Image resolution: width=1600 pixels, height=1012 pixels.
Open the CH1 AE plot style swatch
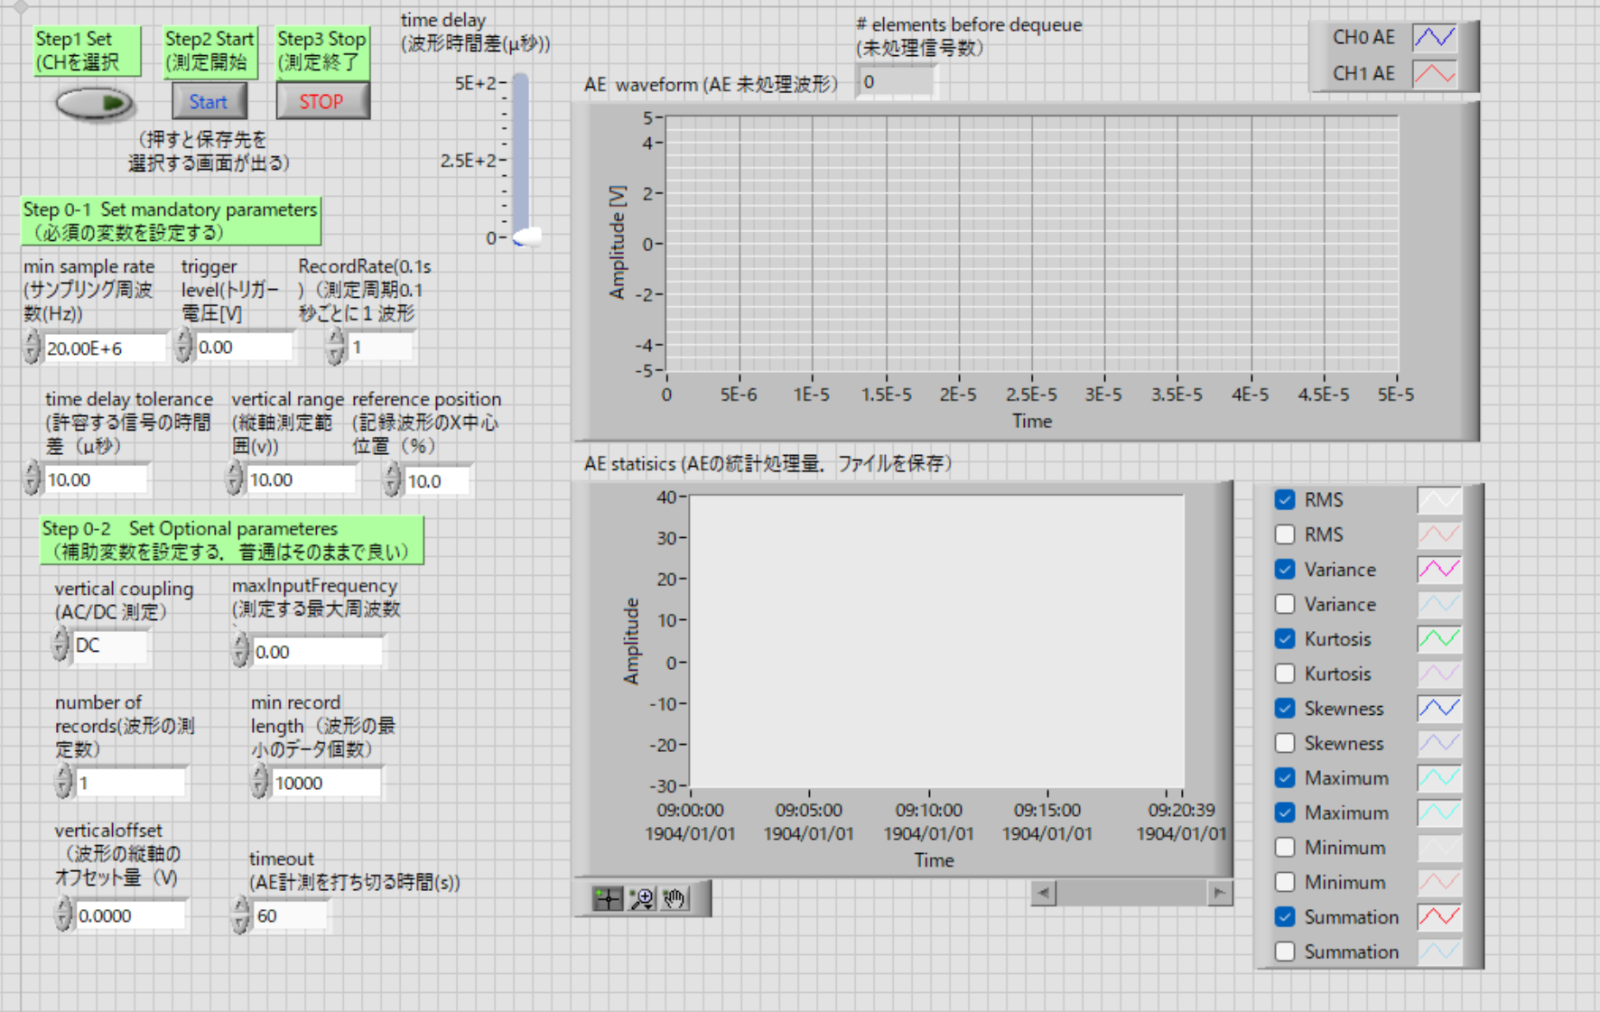pos(1434,73)
